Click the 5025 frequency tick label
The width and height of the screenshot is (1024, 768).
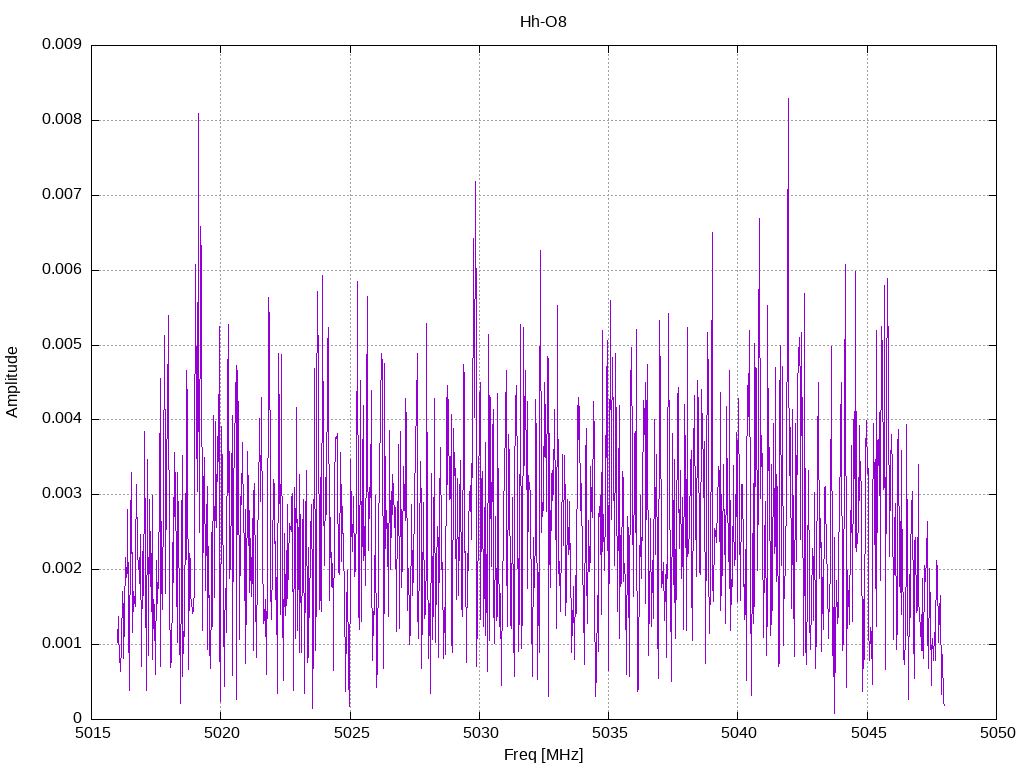pyautogui.click(x=349, y=733)
